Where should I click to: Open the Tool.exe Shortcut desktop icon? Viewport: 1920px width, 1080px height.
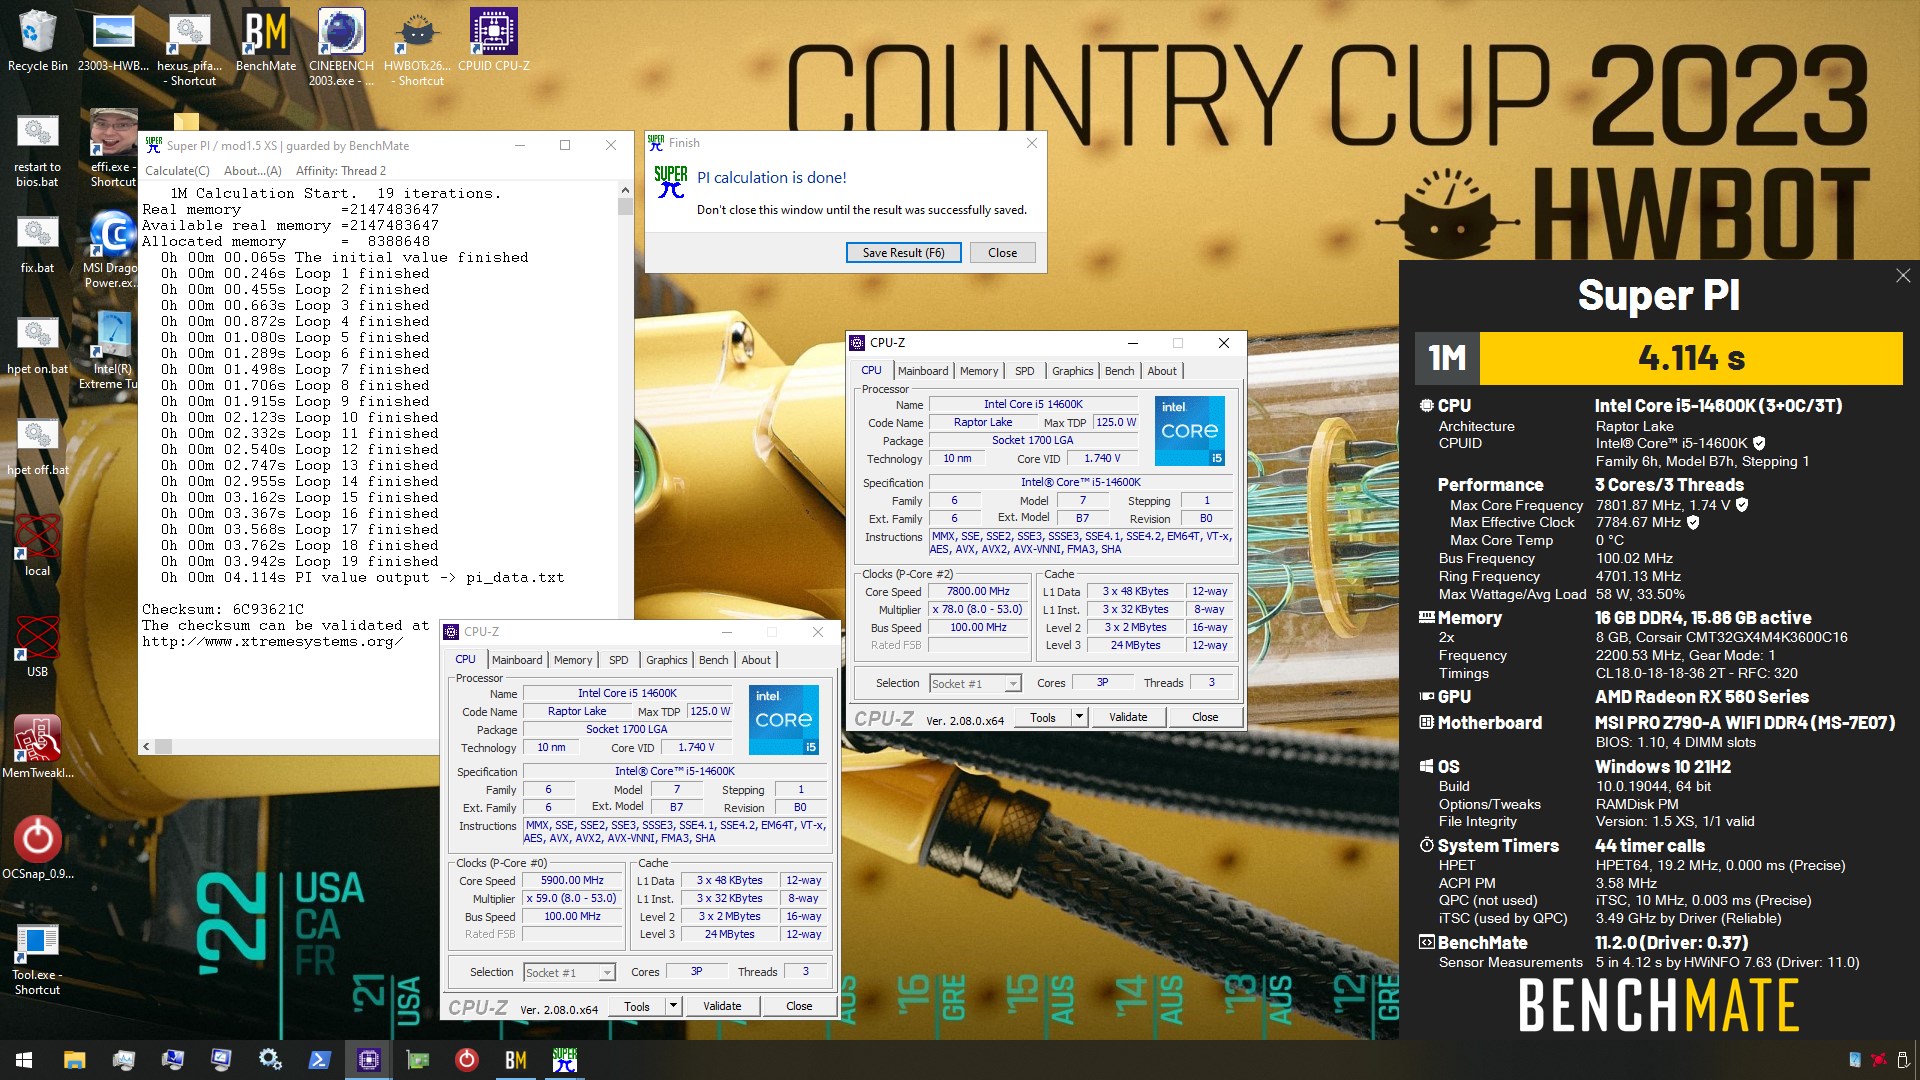pos(37,960)
